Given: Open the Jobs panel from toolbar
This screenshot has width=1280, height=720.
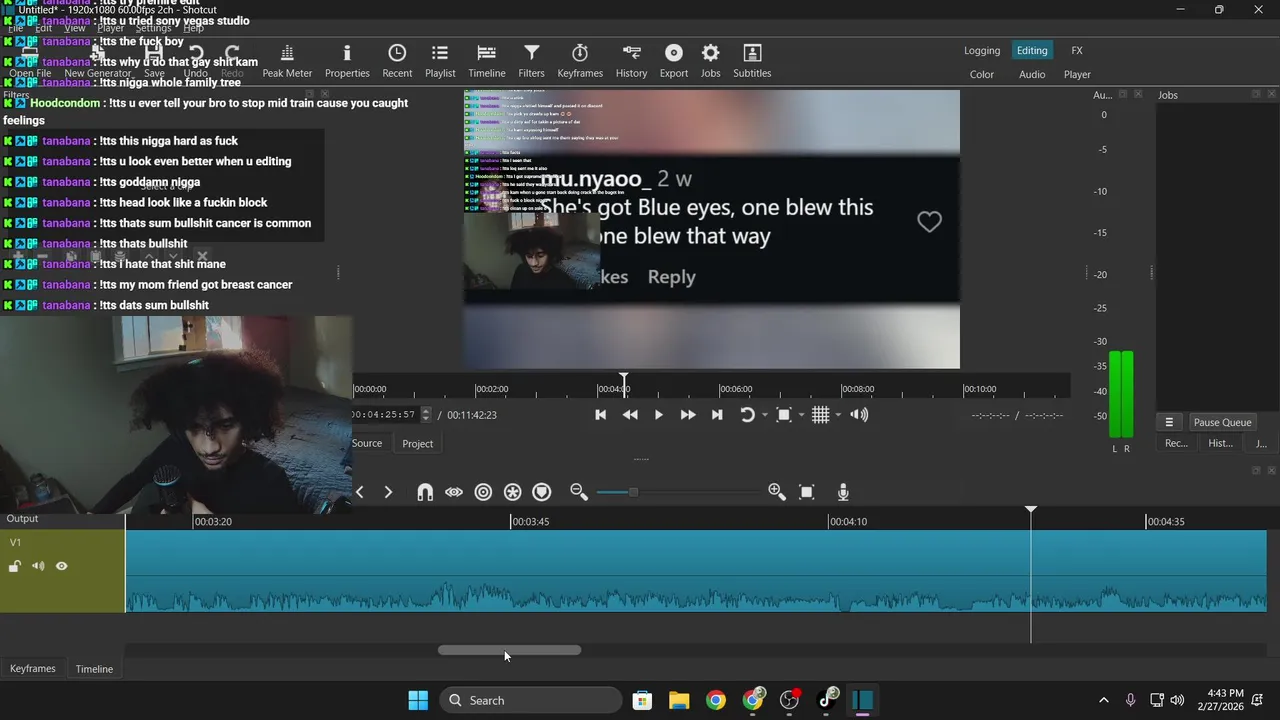Looking at the screenshot, I should tap(710, 61).
